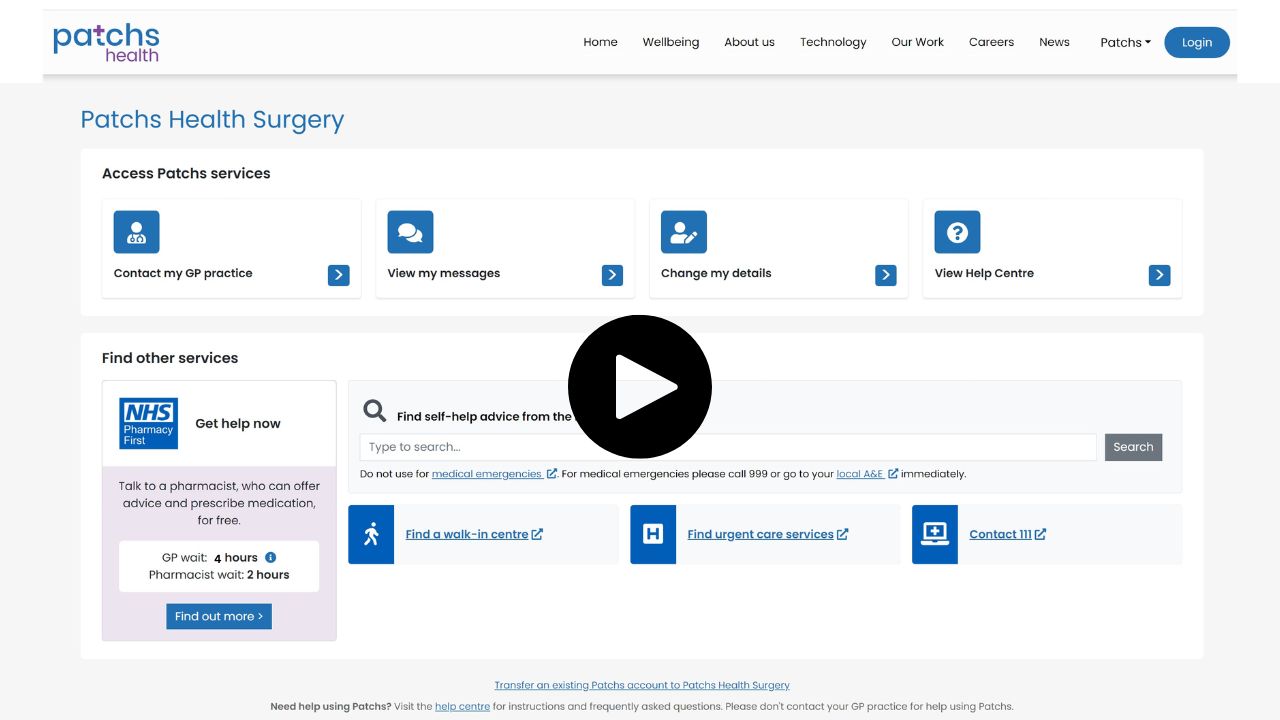Click the walking person walk-in icon
Viewport: 1280px width, 720px height.
click(x=371, y=534)
